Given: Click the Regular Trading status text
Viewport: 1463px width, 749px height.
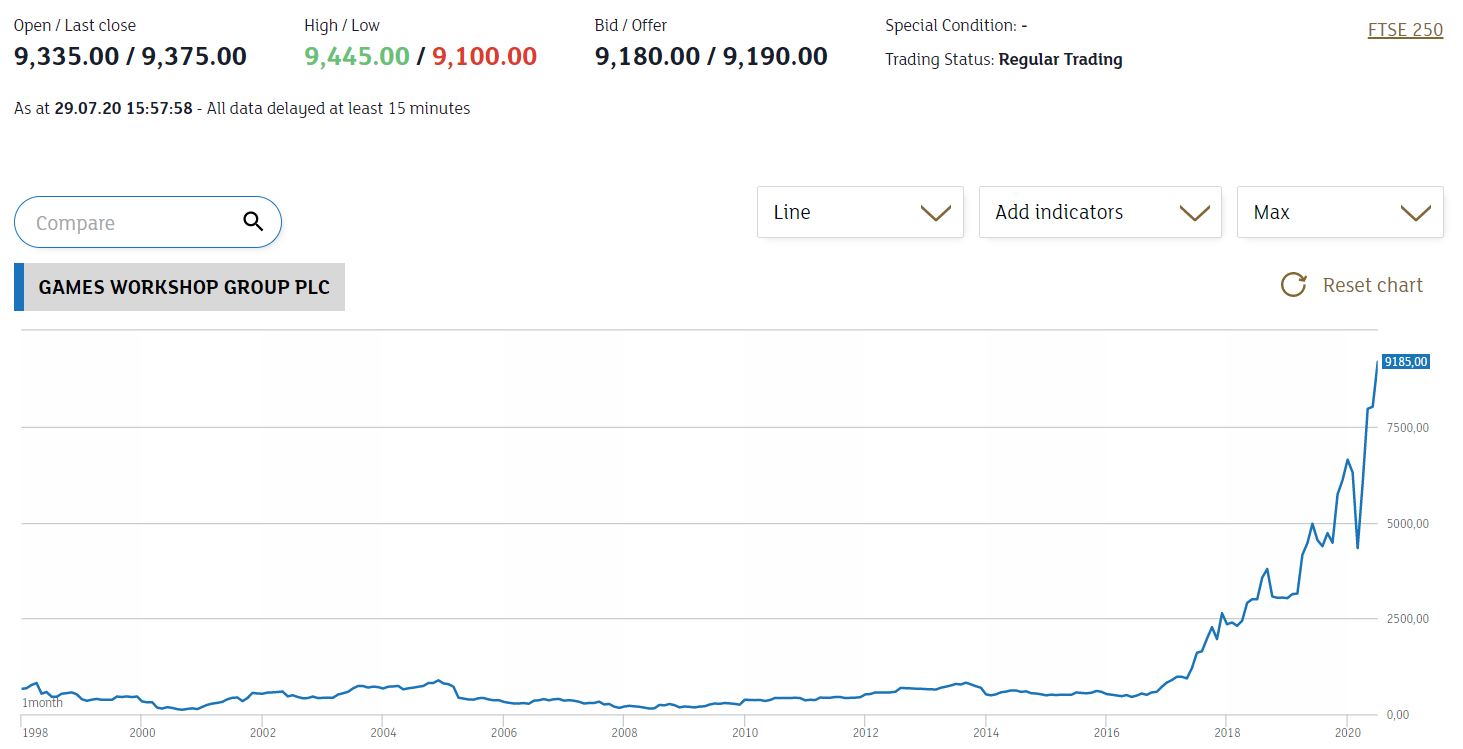Looking at the screenshot, I should 1060,60.
